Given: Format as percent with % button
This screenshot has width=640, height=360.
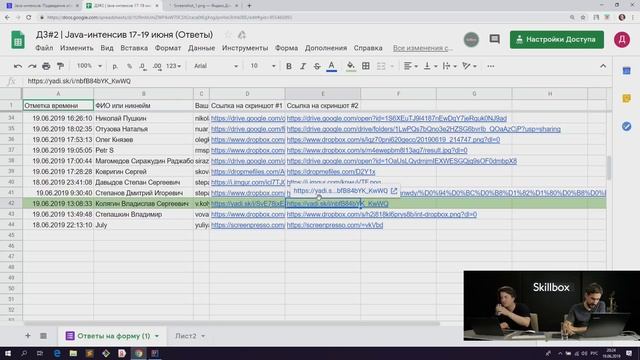Looking at the screenshot, I should [129, 66].
